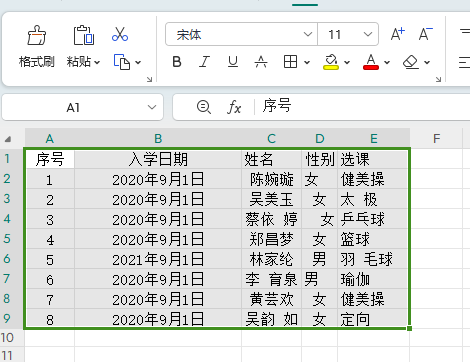
Task: Click cell containing 性别
Action: pos(319,159)
